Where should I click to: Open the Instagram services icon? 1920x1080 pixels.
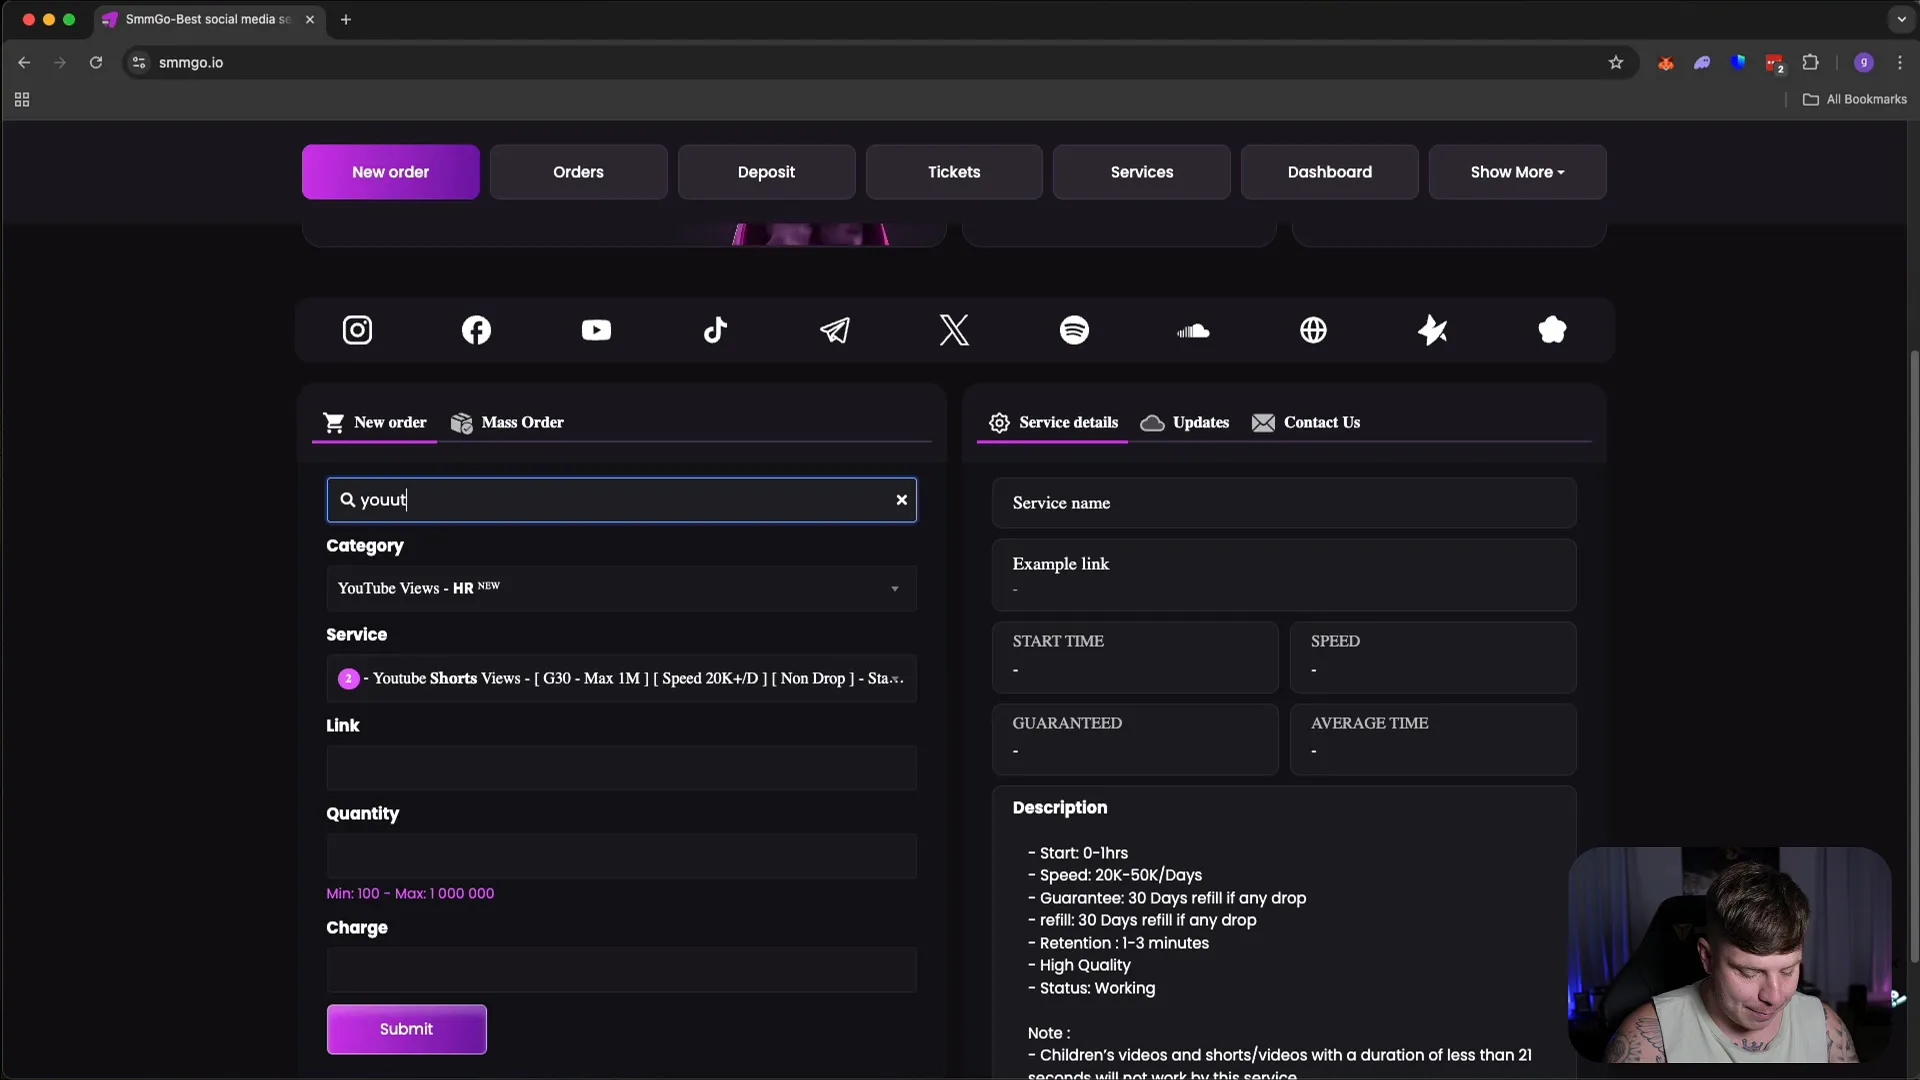click(x=357, y=330)
